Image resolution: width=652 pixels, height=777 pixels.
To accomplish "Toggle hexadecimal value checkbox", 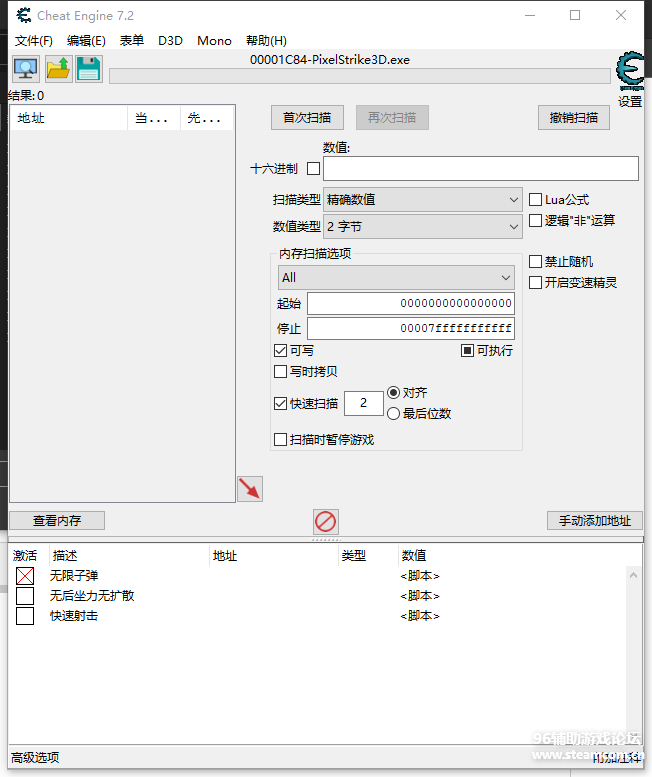I will (313, 168).
